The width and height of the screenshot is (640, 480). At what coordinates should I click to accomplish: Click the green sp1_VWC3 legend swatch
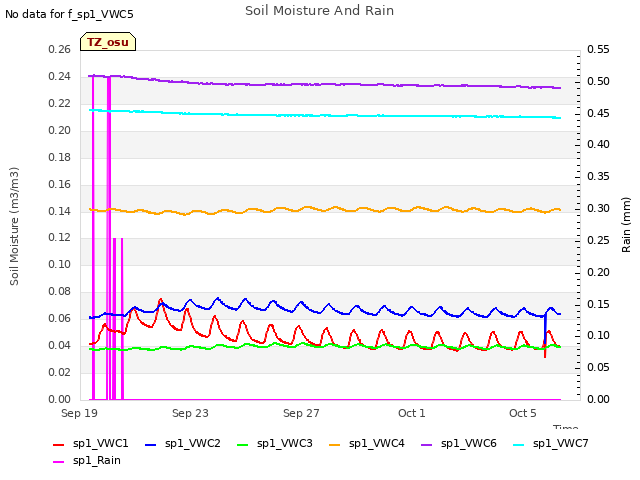tap(243, 445)
